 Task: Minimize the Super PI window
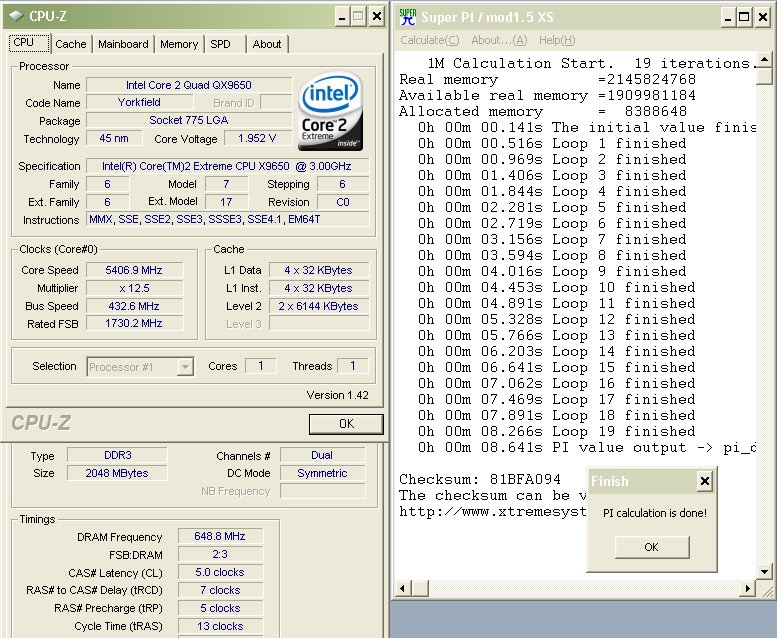click(x=727, y=17)
